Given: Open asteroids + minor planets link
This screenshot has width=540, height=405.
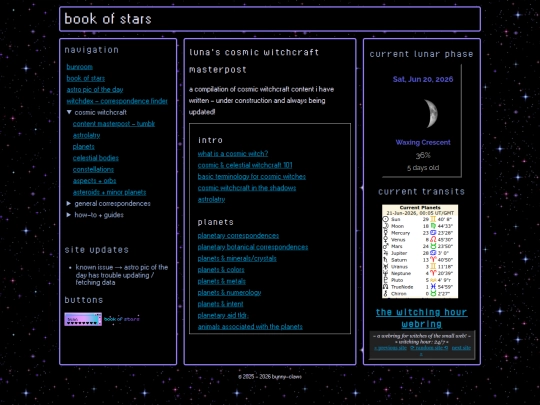Looking at the screenshot, I should coord(110,192).
